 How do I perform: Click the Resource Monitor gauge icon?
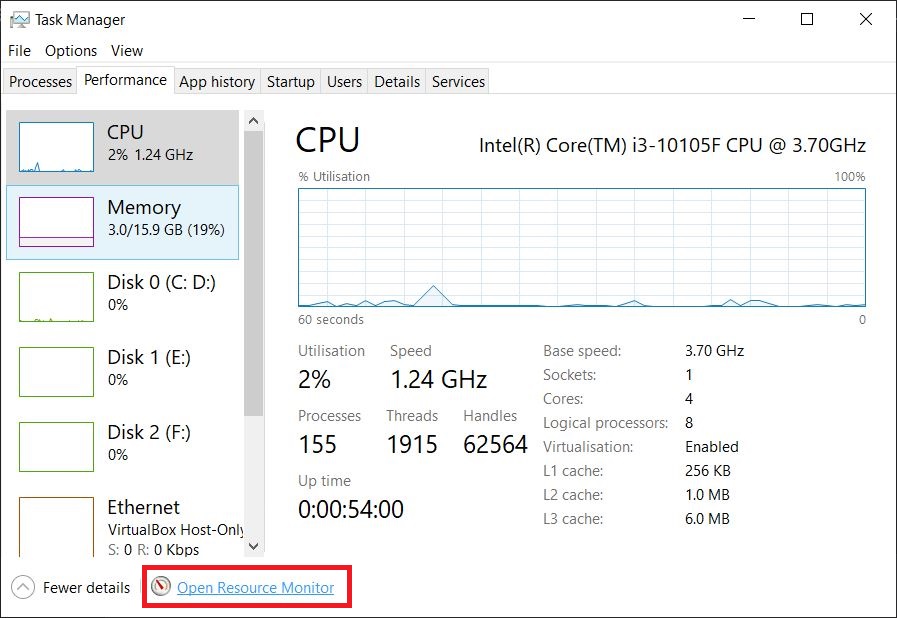(161, 587)
